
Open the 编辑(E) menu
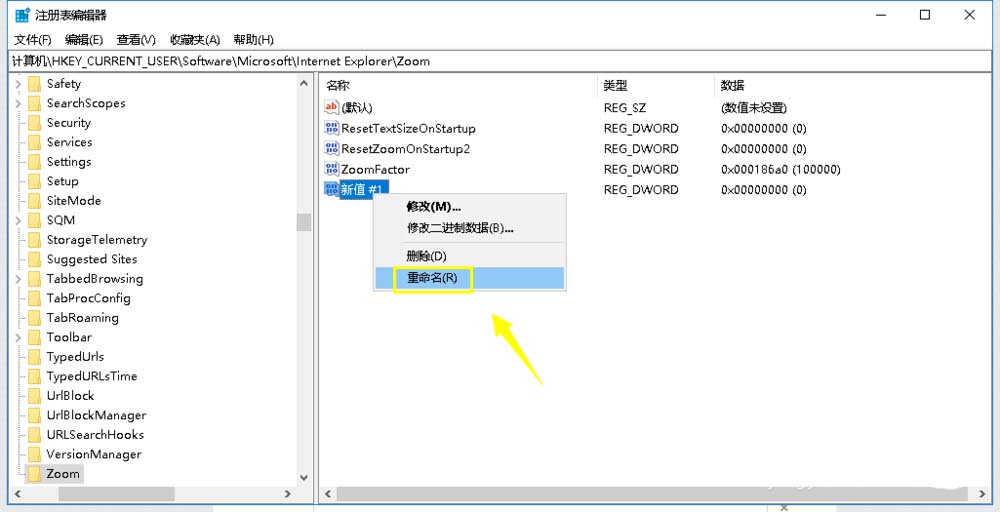(x=84, y=40)
